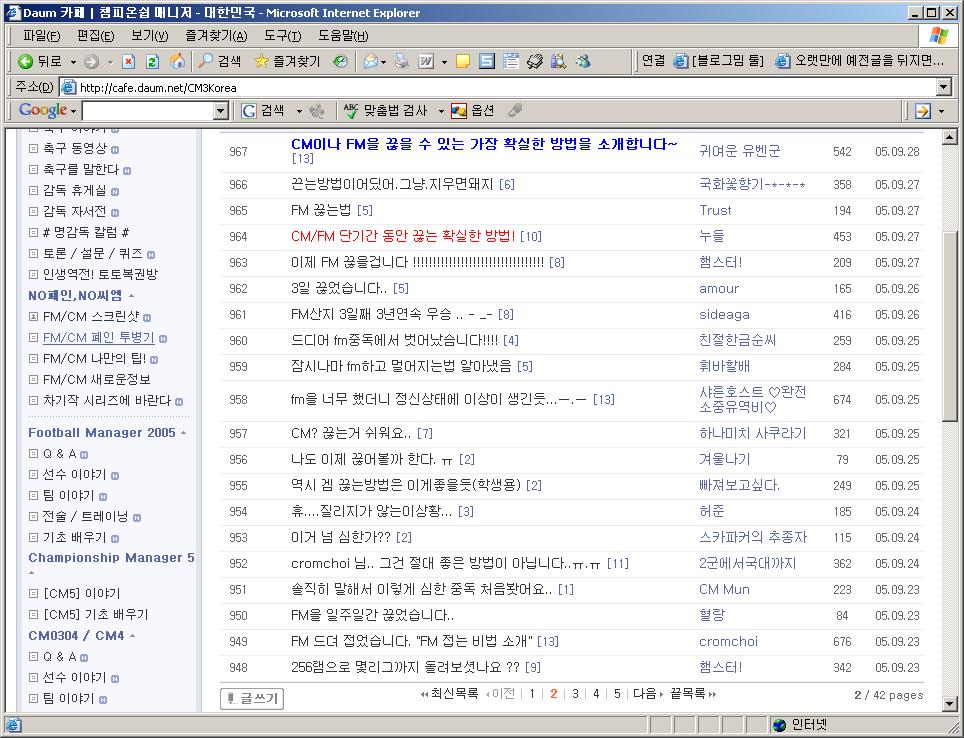Print the page with the printer icon
Image resolution: width=964 pixels, height=738 pixels.
pyautogui.click(x=401, y=61)
